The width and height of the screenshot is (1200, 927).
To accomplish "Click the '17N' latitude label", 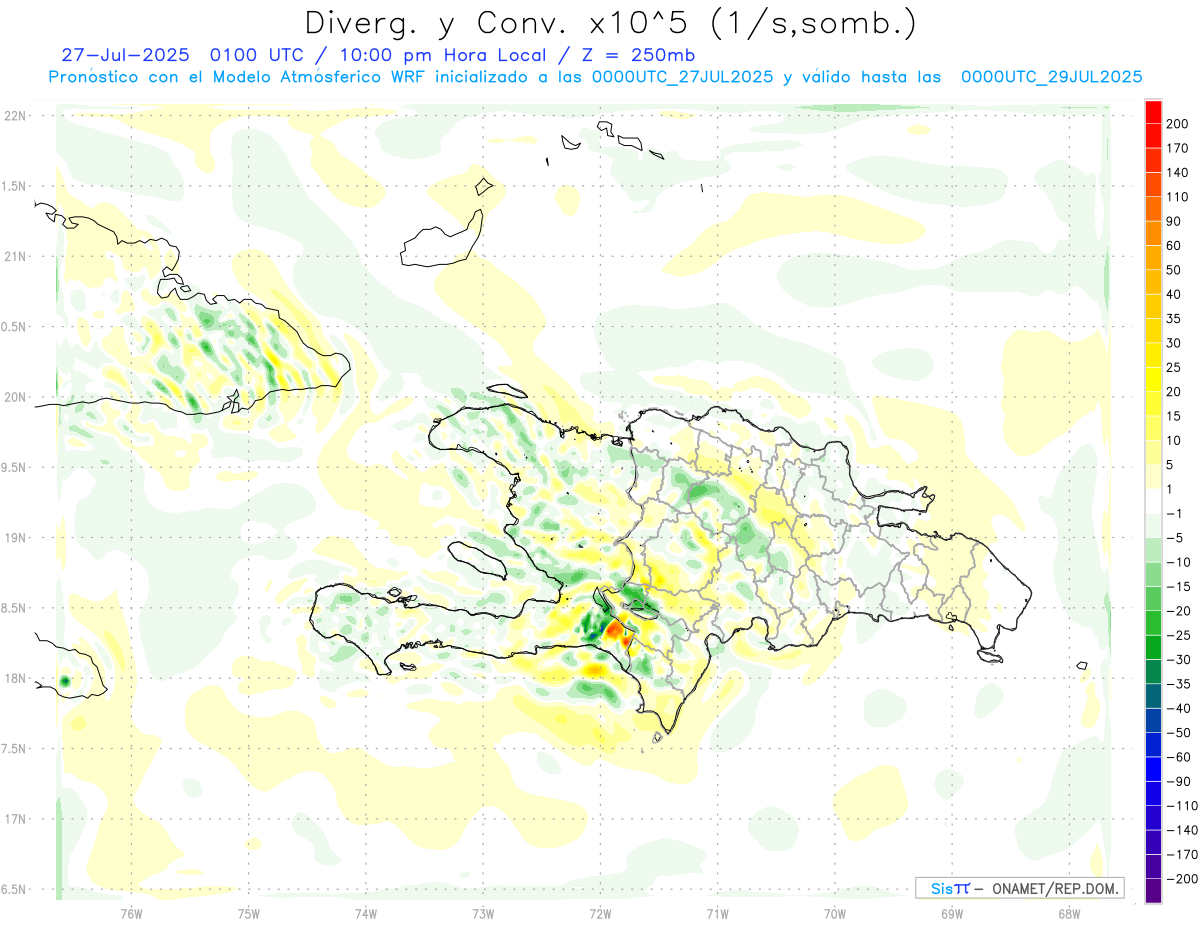I will tap(15, 819).
